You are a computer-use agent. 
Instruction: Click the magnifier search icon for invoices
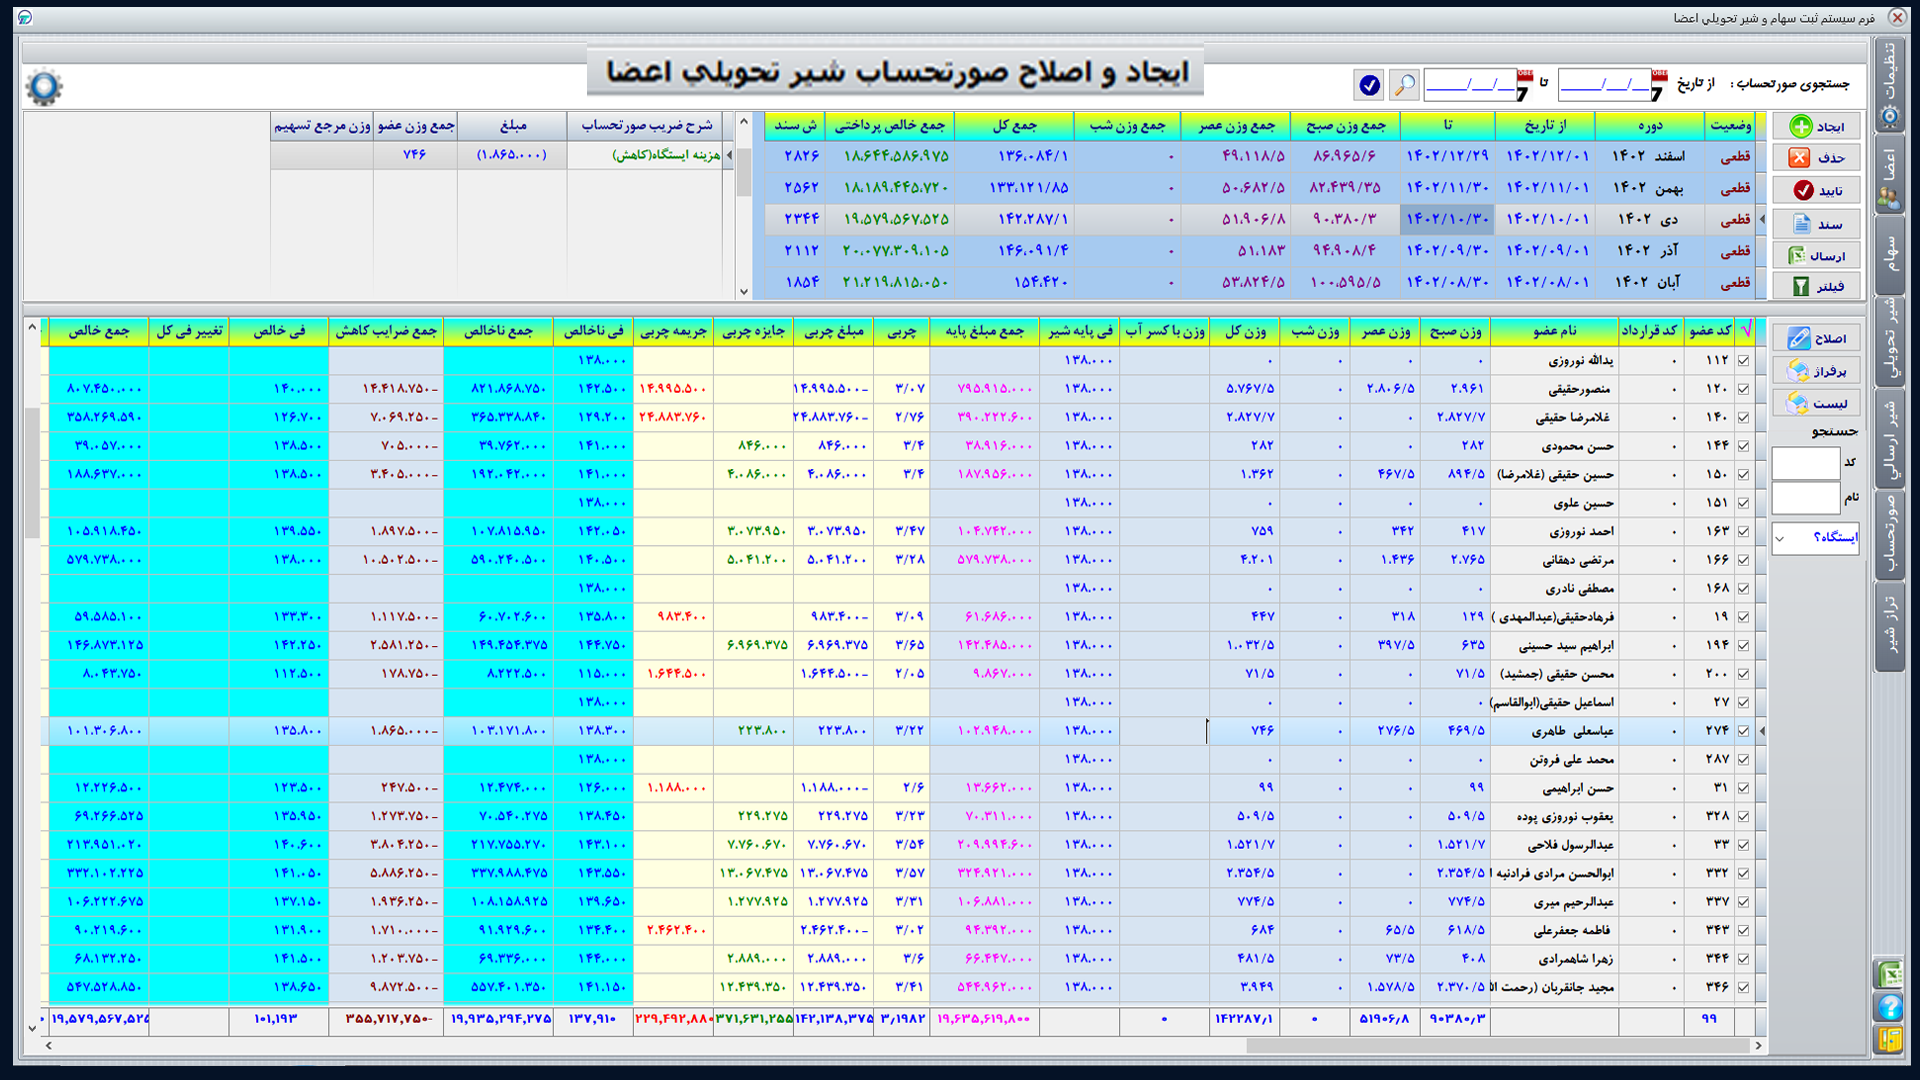click(x=1404, y=85)
